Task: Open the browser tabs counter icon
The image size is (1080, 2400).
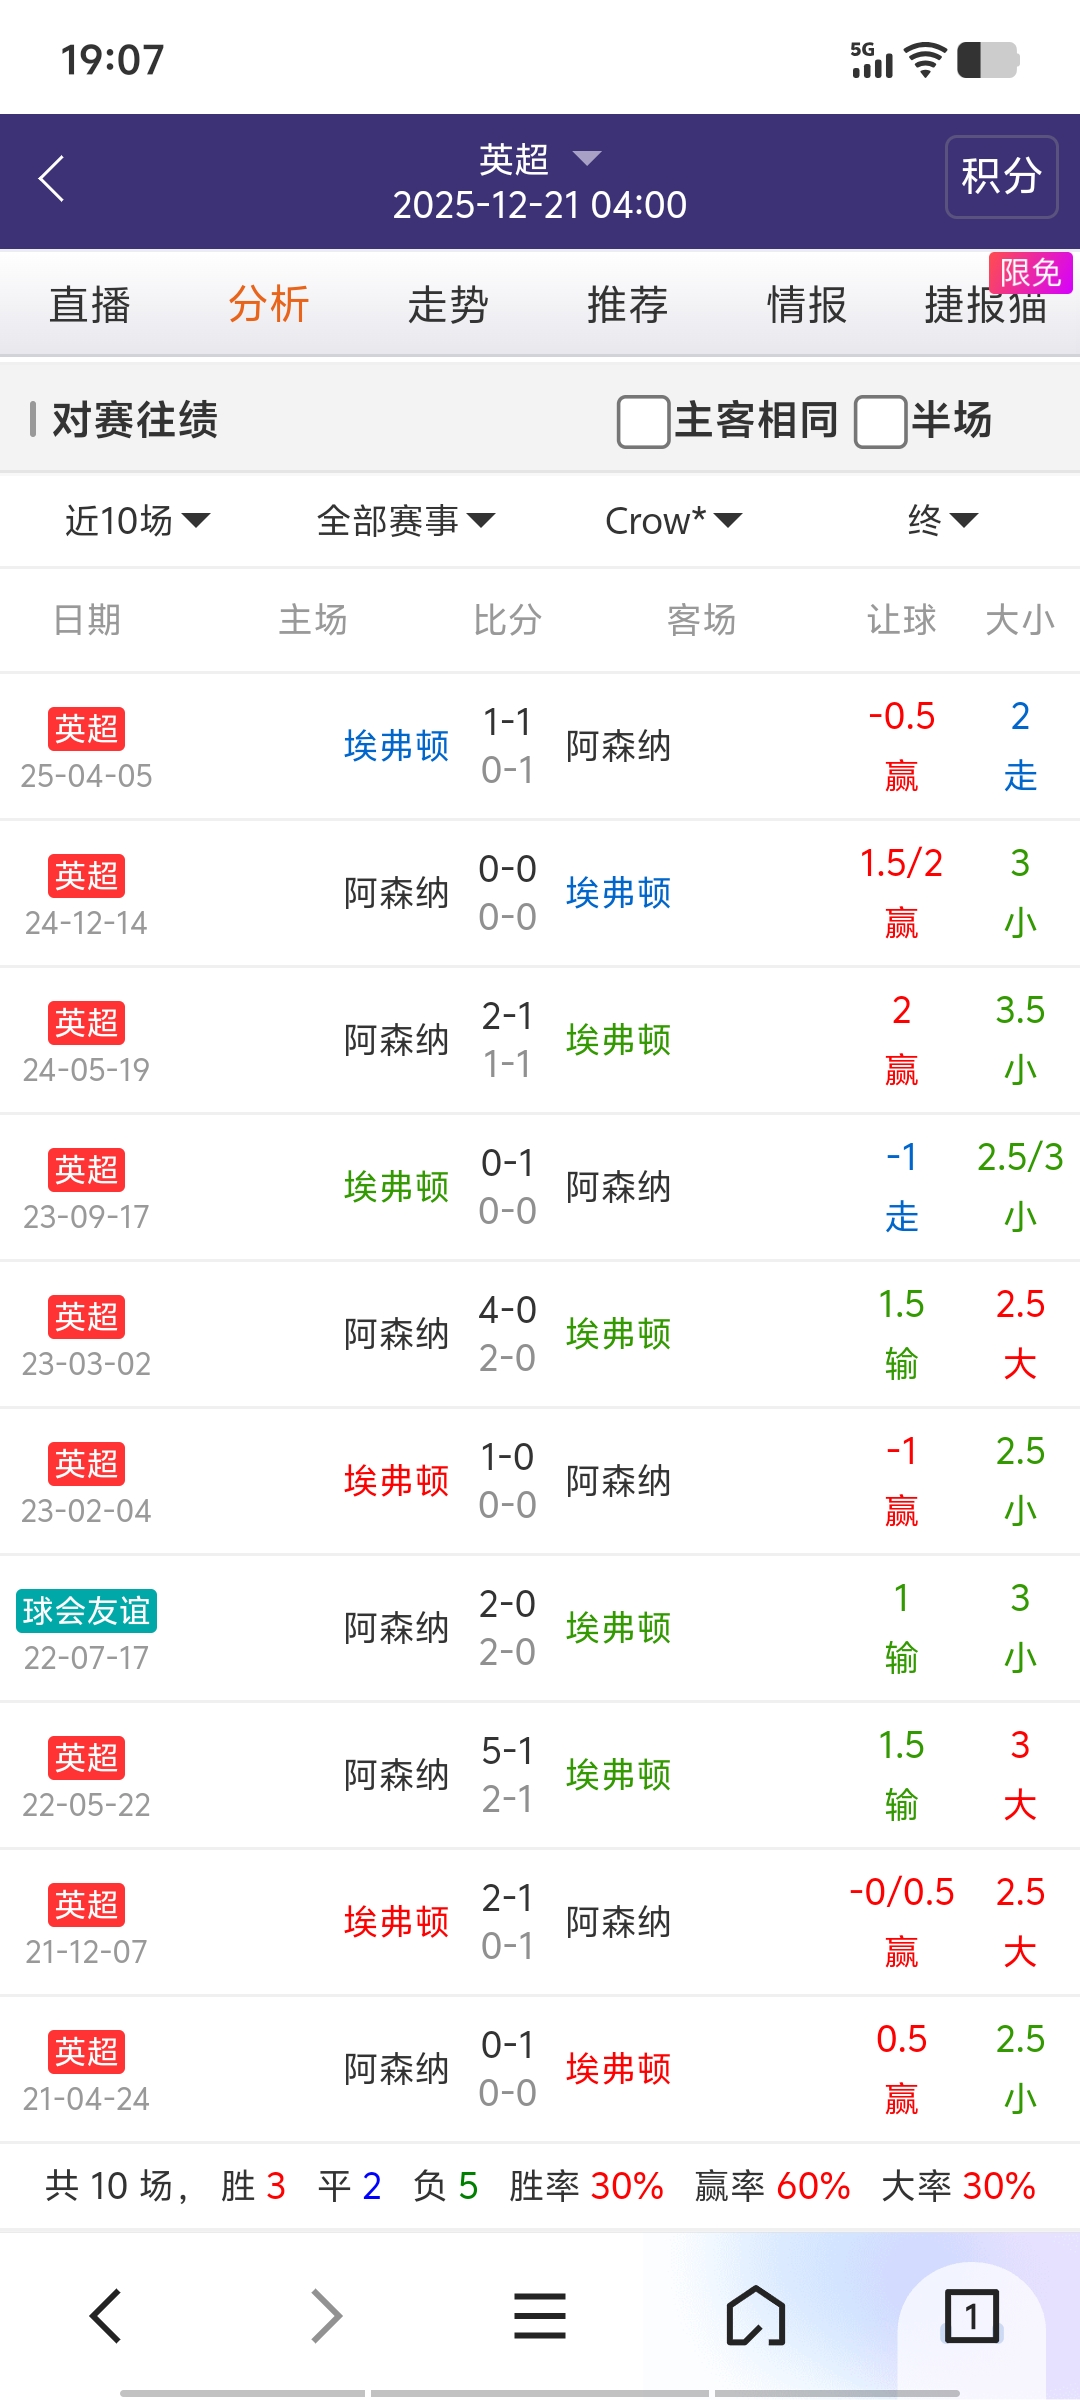Action: 971,2315
